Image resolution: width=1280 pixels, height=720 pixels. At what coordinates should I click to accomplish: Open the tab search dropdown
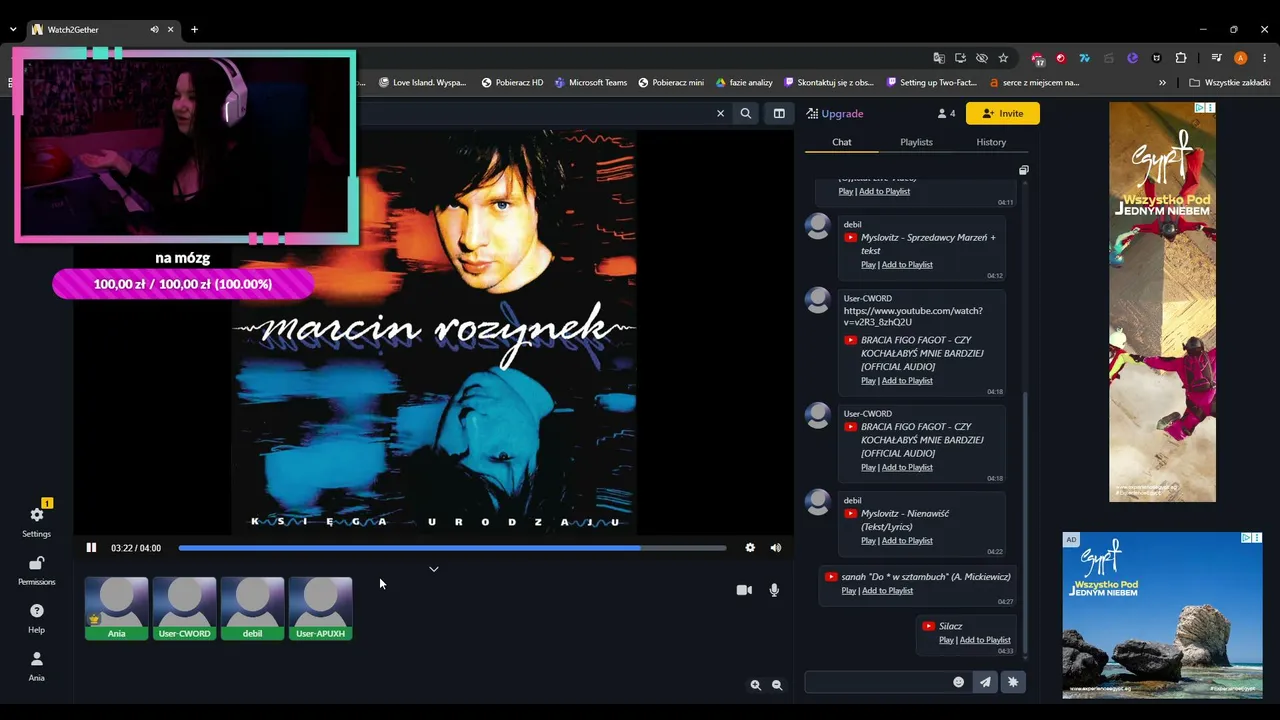12,30
